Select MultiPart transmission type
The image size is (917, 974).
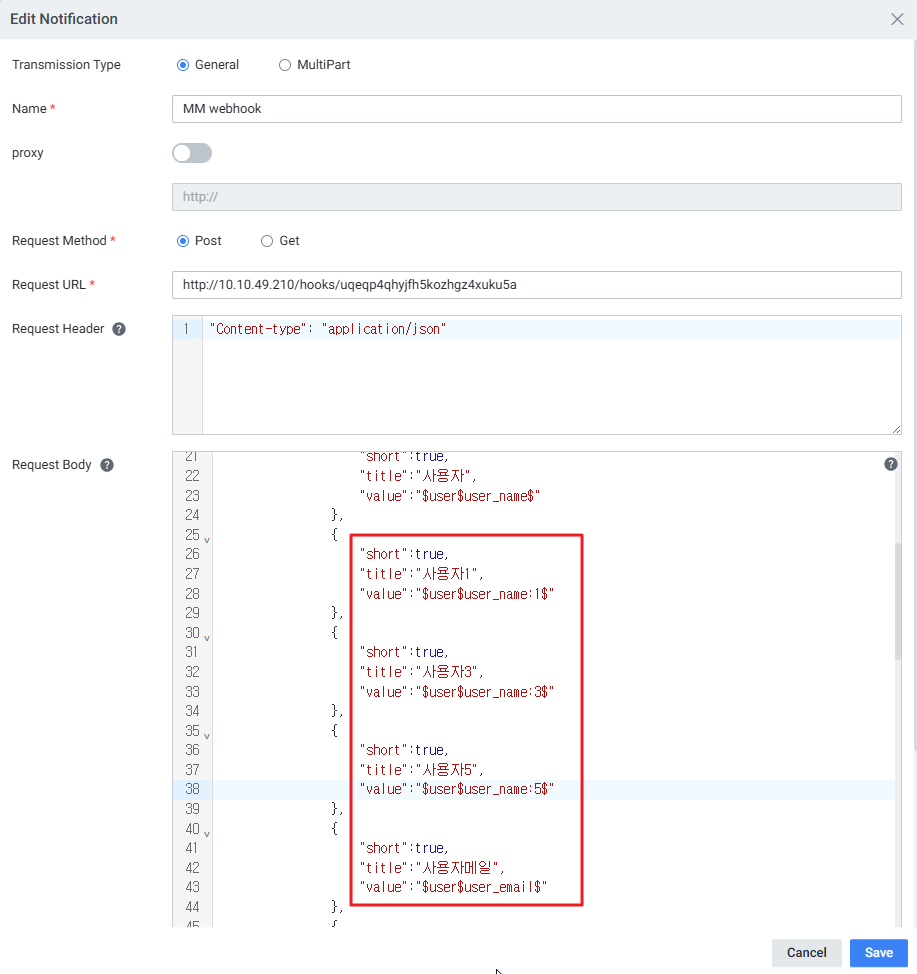pos(285,65)
